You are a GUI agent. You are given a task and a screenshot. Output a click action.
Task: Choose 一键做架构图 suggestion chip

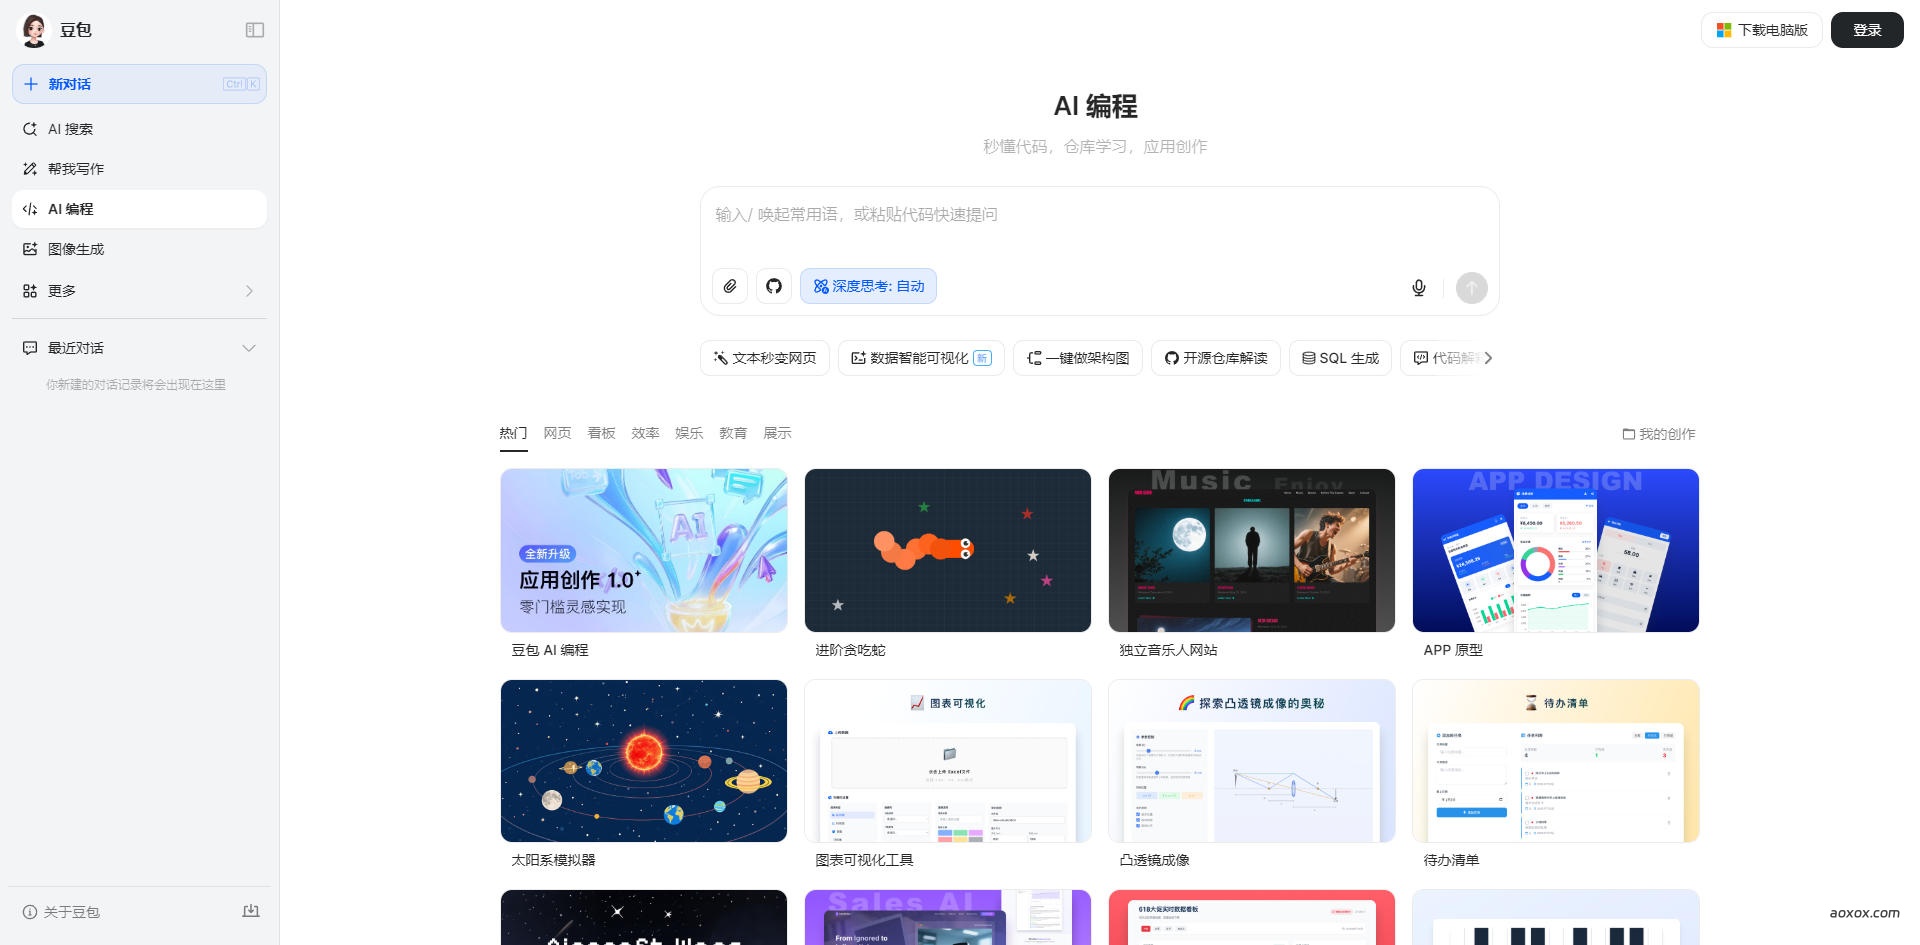click(1078, 358)
